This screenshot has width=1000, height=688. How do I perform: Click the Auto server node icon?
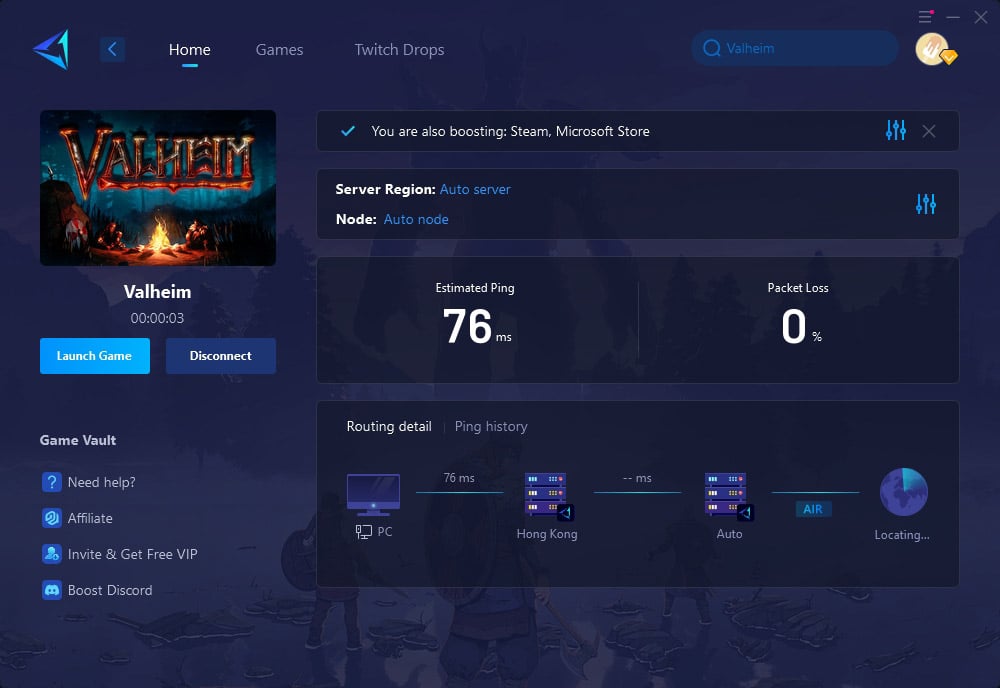728,495
